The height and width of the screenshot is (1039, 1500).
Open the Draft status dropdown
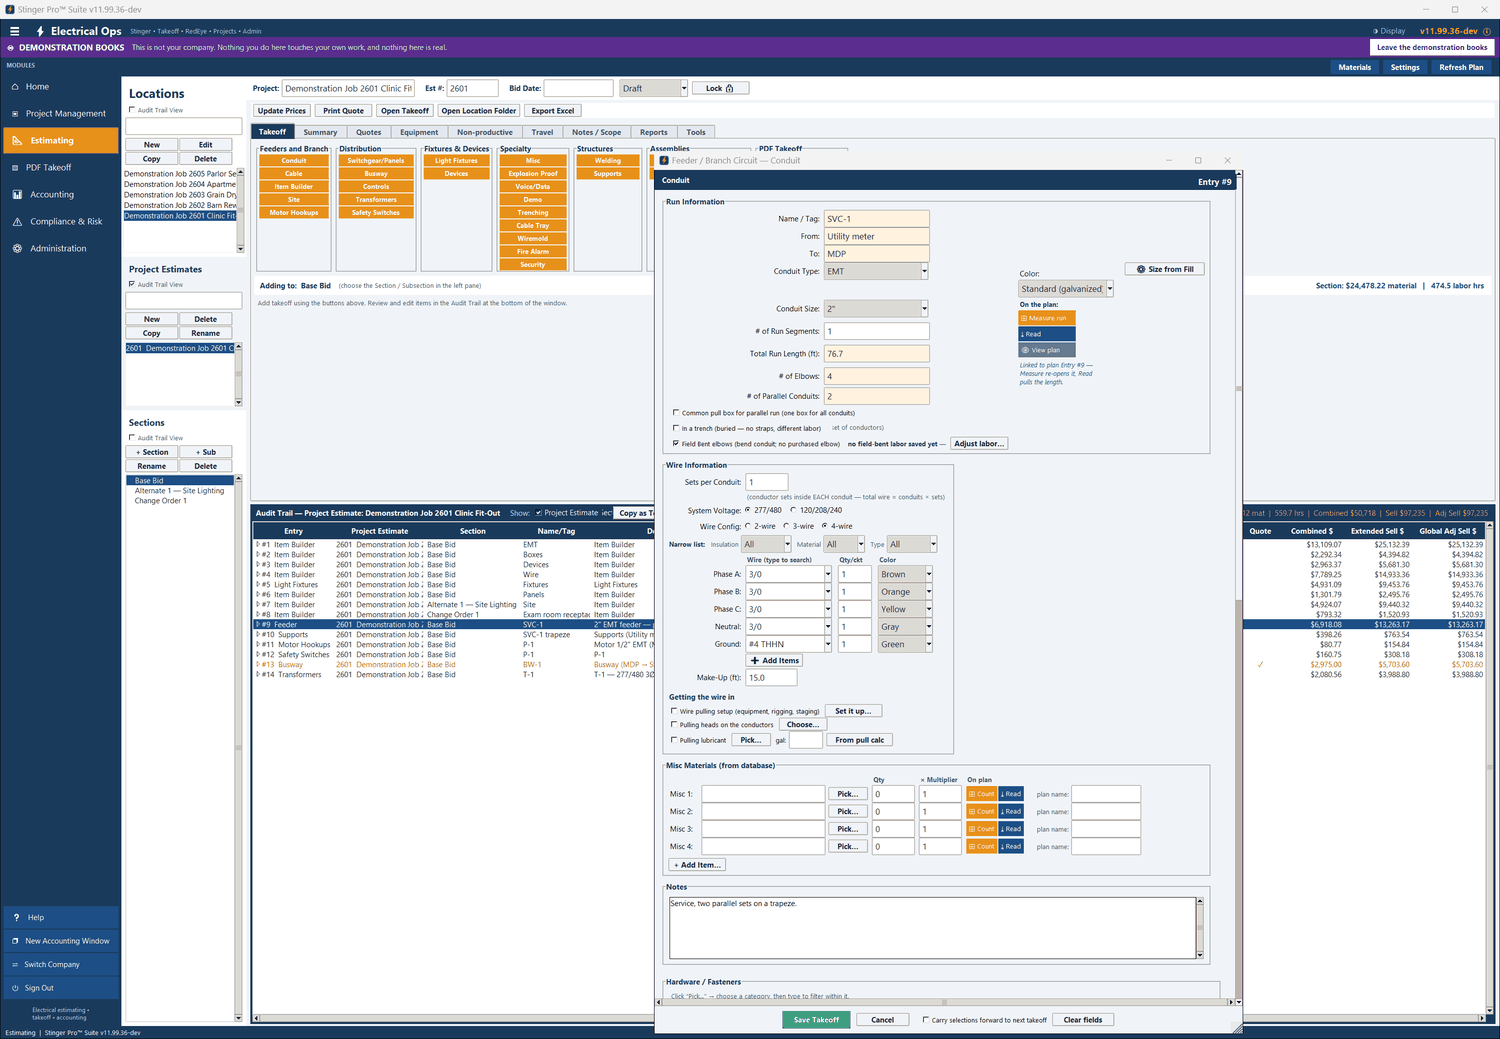click(684, 88)
